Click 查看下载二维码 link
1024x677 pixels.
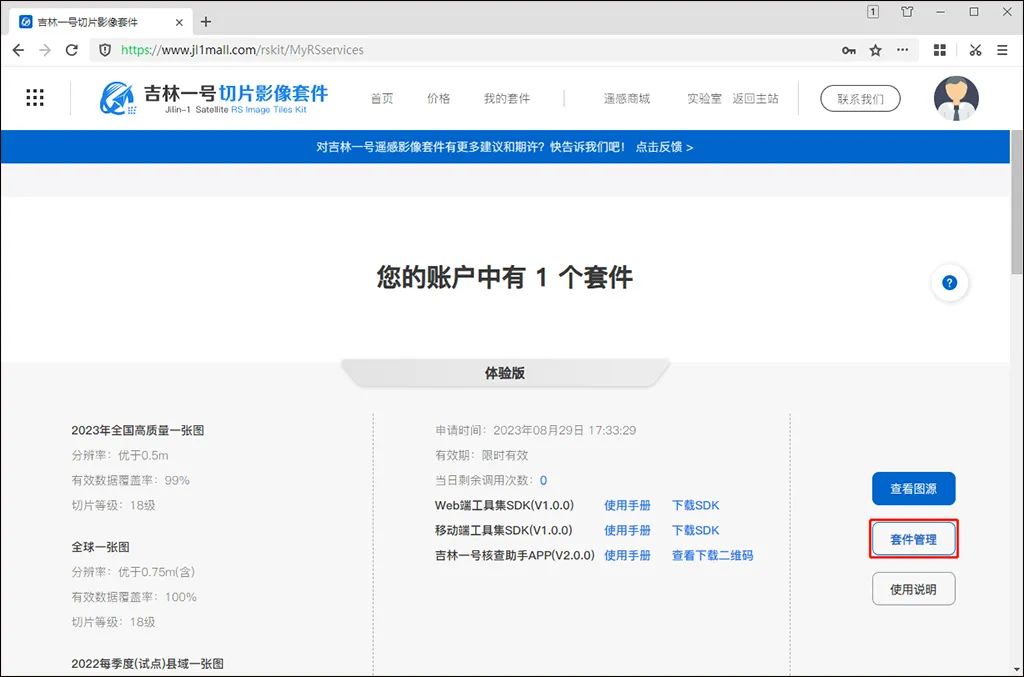[712, 555]
